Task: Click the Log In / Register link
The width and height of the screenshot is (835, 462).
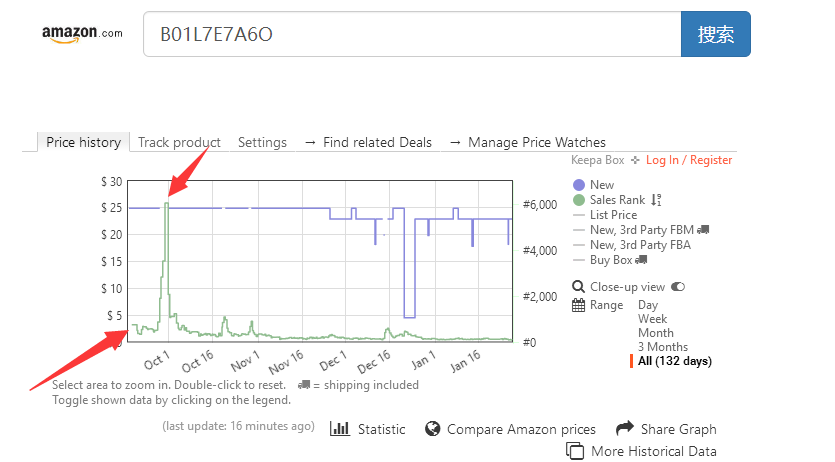Action: tap(689, 160)
